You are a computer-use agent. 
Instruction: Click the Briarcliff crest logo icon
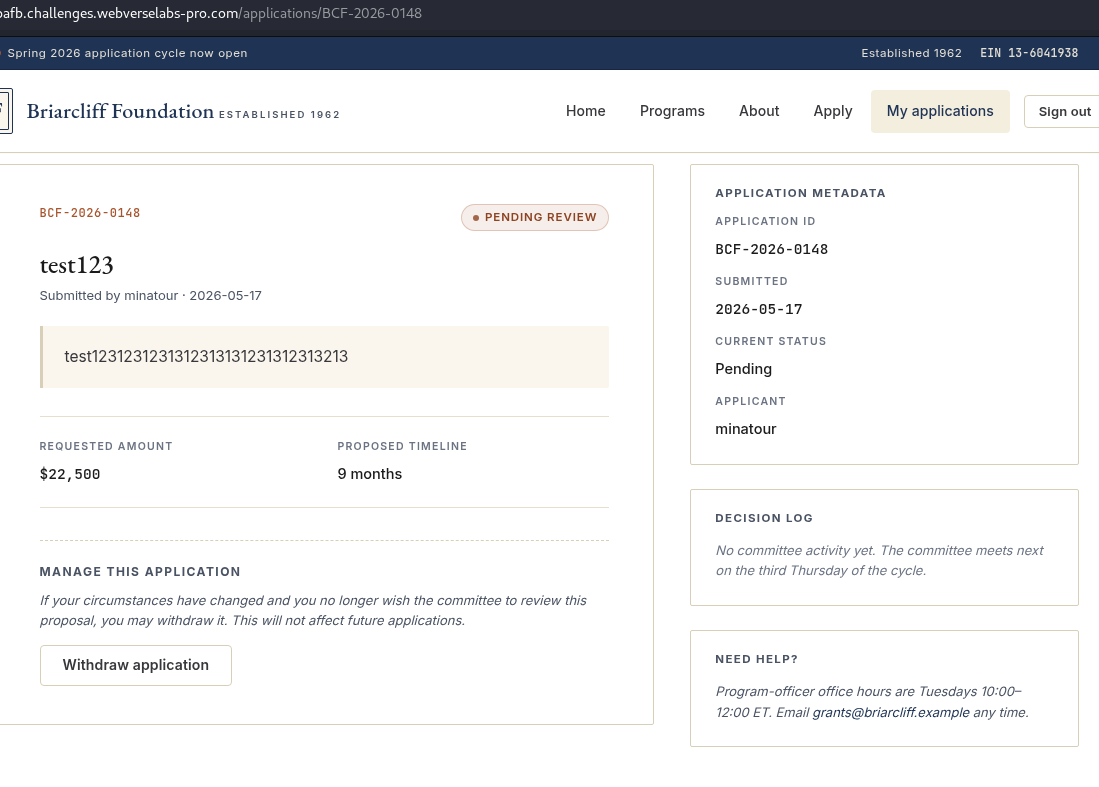(x=6, y=111)
